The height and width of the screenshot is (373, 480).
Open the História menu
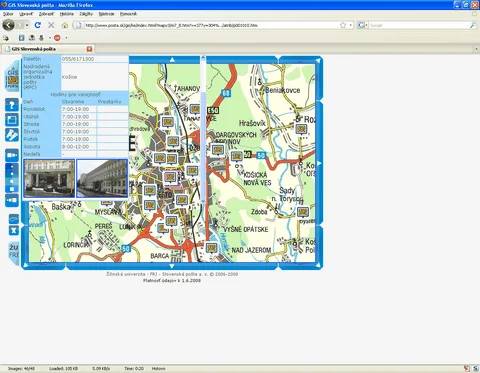[x=67, y=14]
